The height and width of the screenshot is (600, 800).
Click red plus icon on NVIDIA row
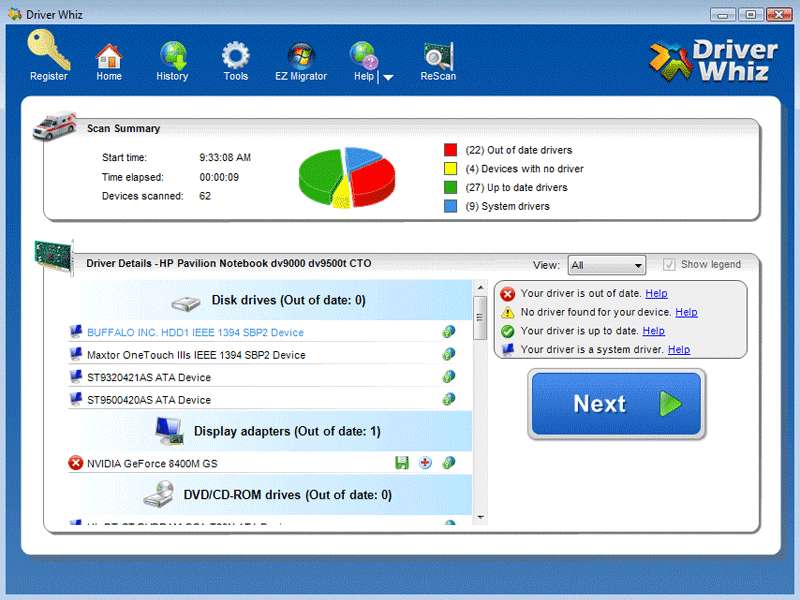point(425,463)
